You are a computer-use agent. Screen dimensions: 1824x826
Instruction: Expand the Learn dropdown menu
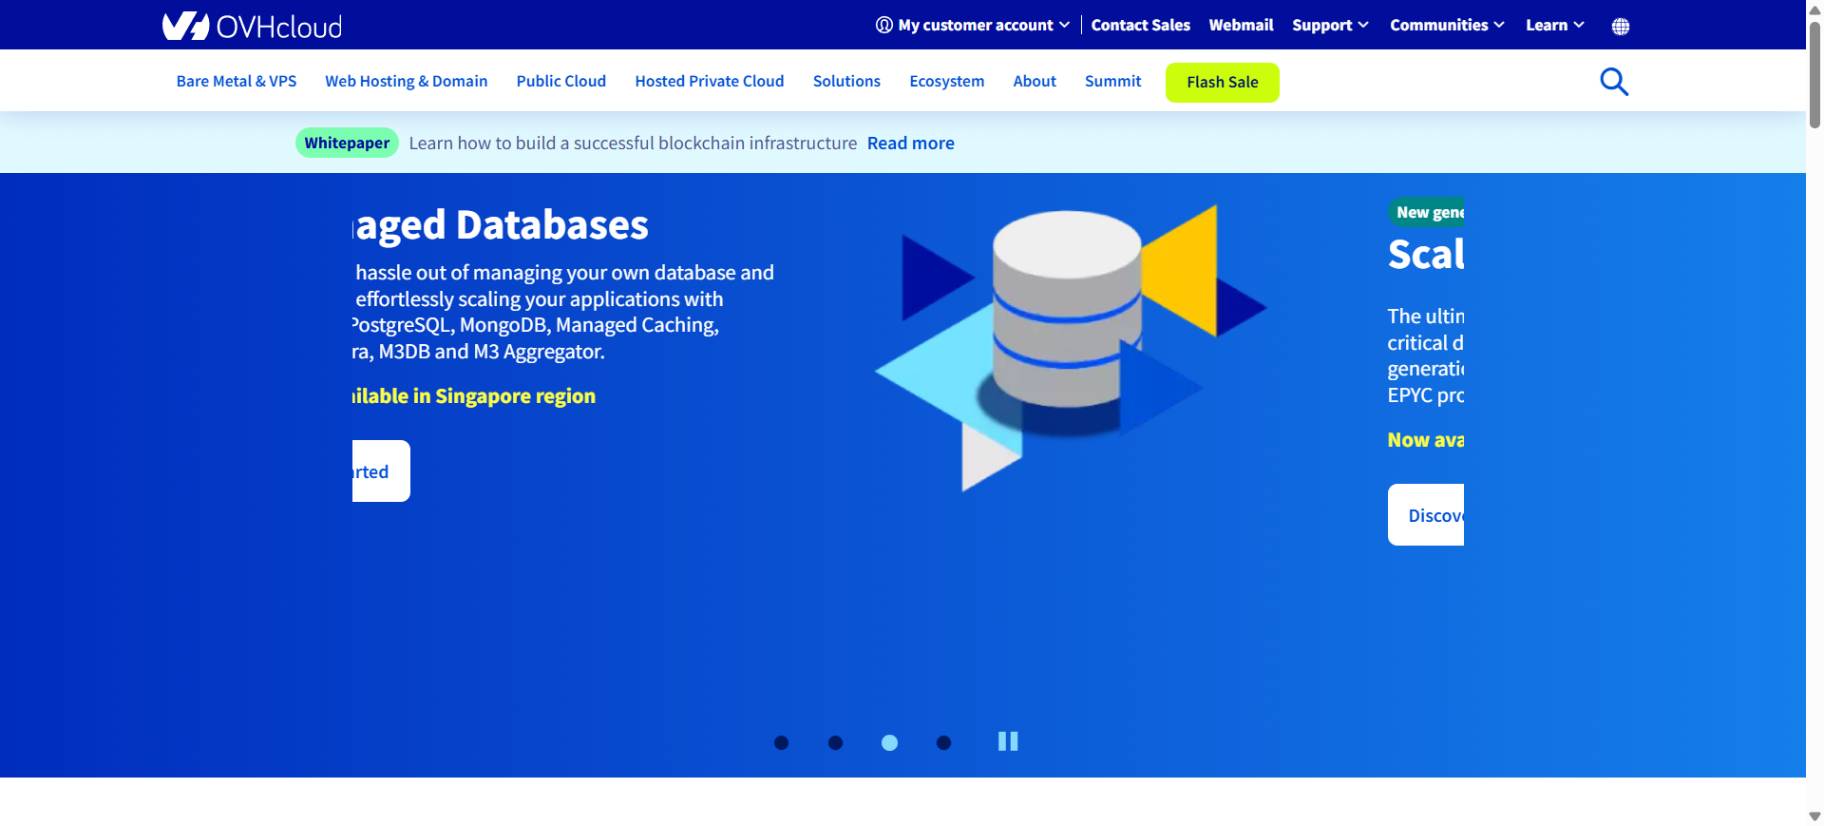(1555, 25)
